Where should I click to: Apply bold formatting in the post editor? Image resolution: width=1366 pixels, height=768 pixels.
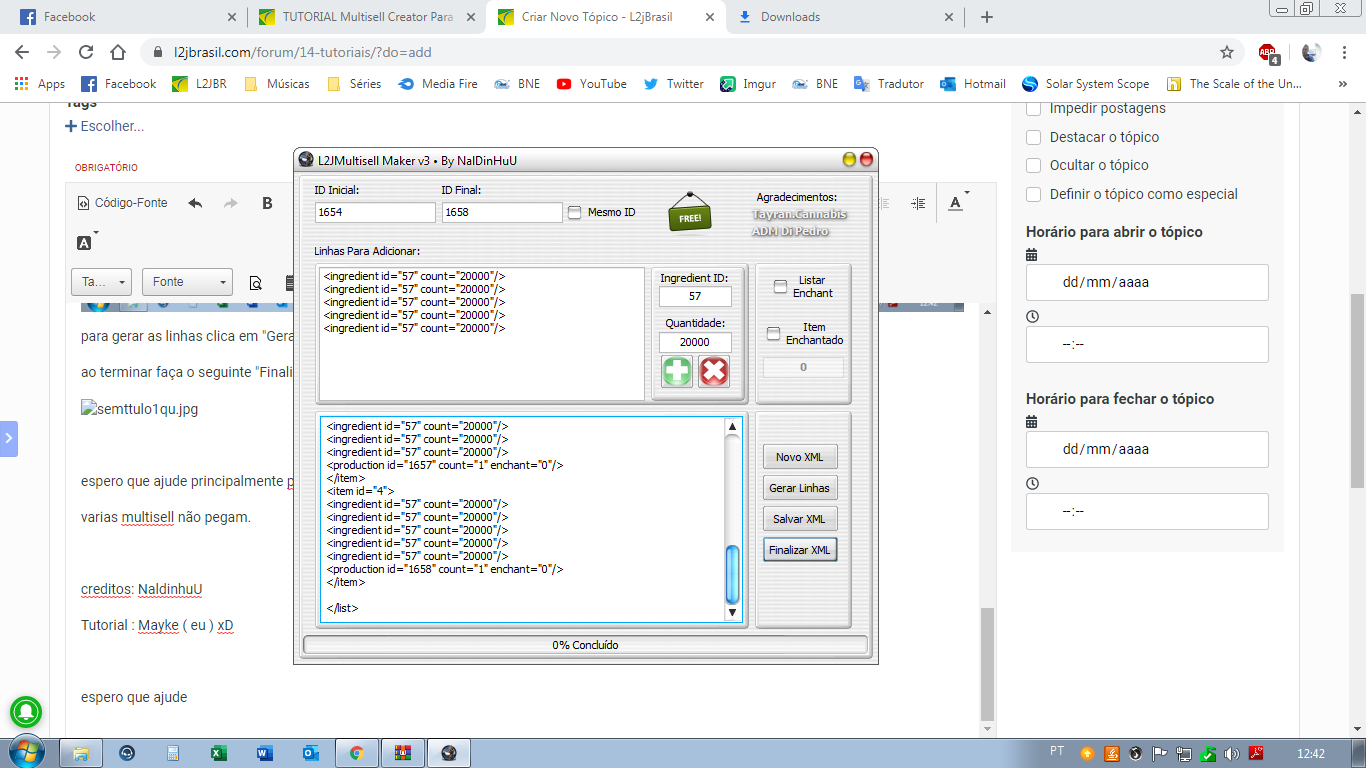(x=265, y=202)
